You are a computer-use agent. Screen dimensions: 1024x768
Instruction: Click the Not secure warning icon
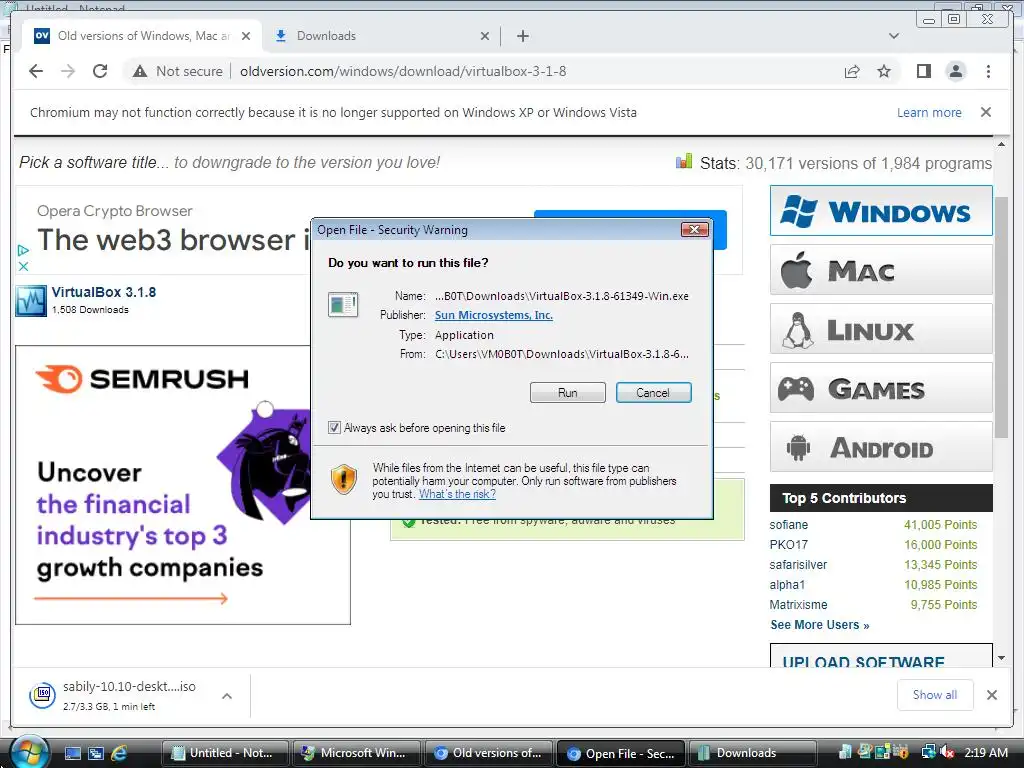(x=140, y=71)
